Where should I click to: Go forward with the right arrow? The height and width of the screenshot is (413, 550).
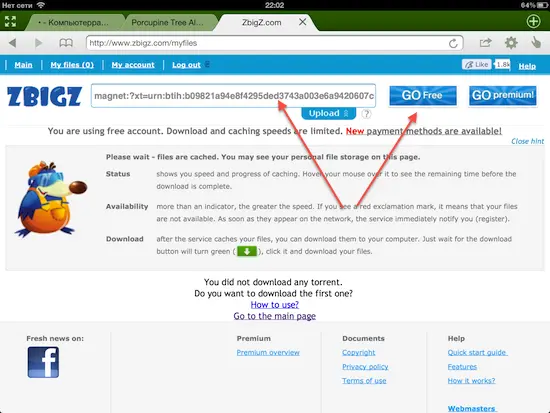click(39, 43)
